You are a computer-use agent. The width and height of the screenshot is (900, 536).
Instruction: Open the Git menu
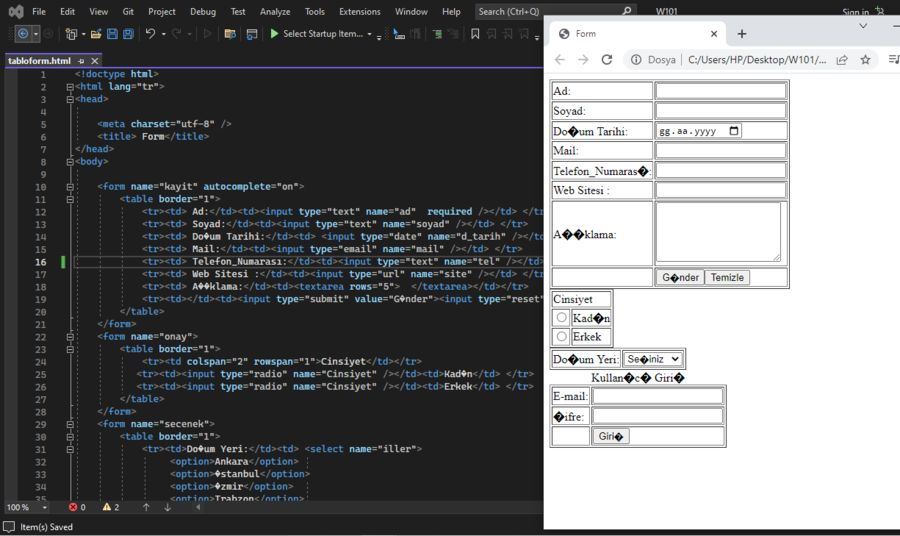(128, 11)
